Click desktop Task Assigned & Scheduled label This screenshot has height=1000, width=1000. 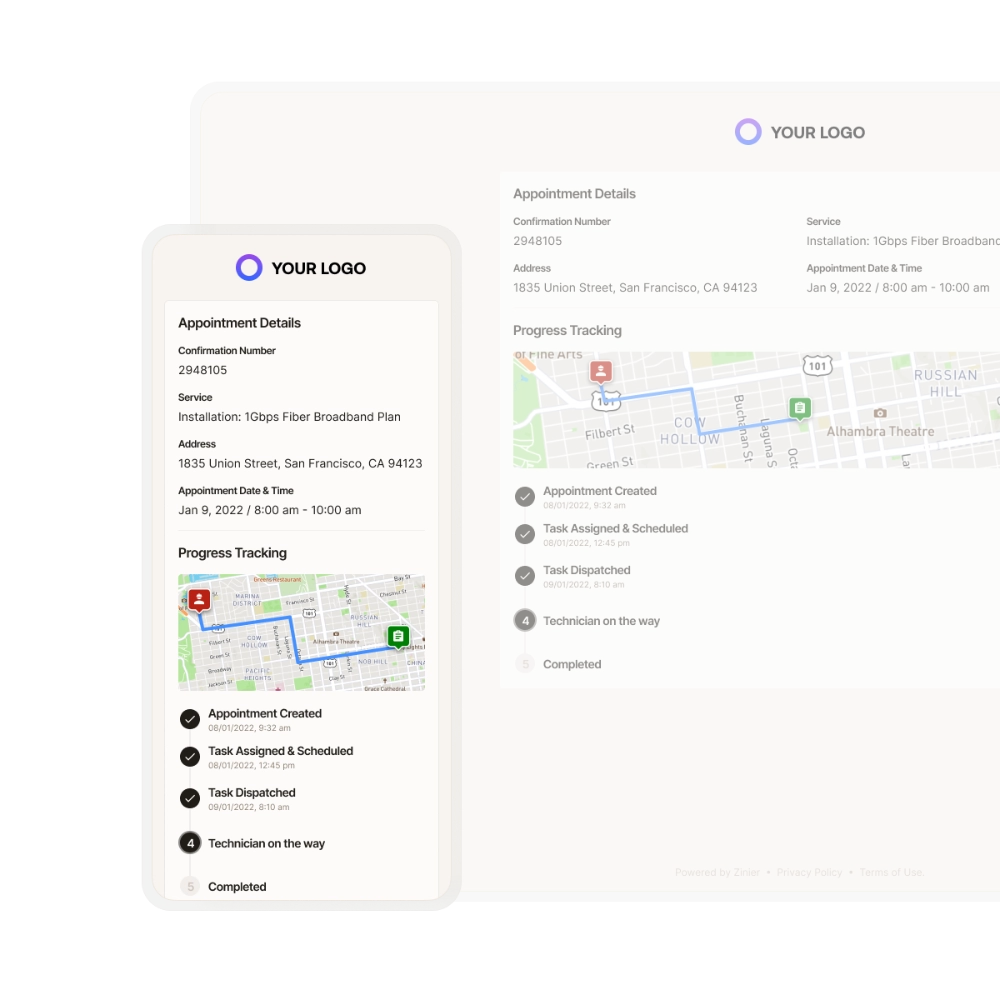point(615,529)
